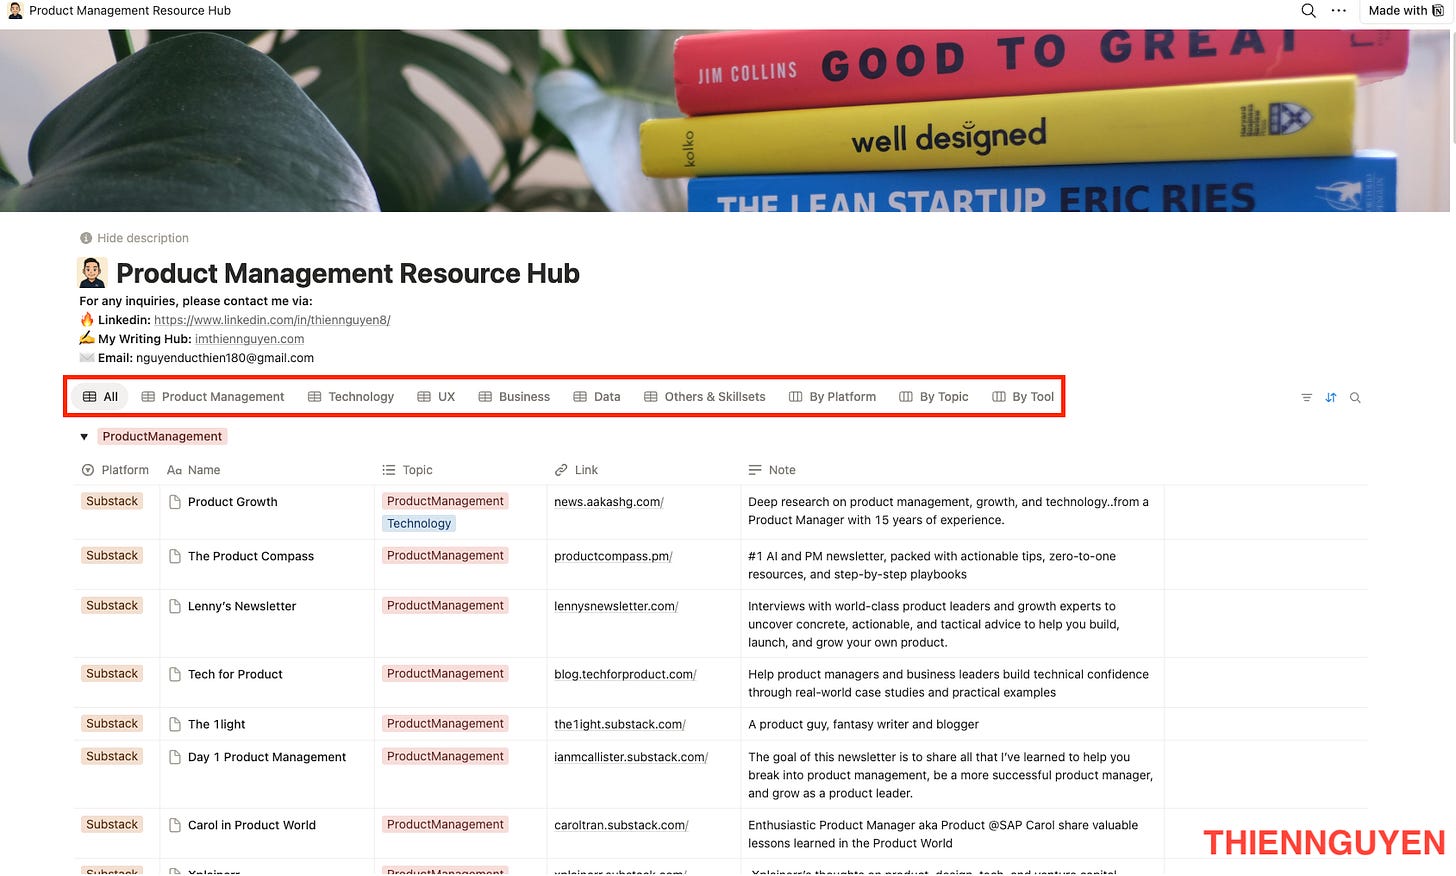1456x876 pixels.
Task: Click the page icon beside Carol in Product World
Action: (175, 825)
